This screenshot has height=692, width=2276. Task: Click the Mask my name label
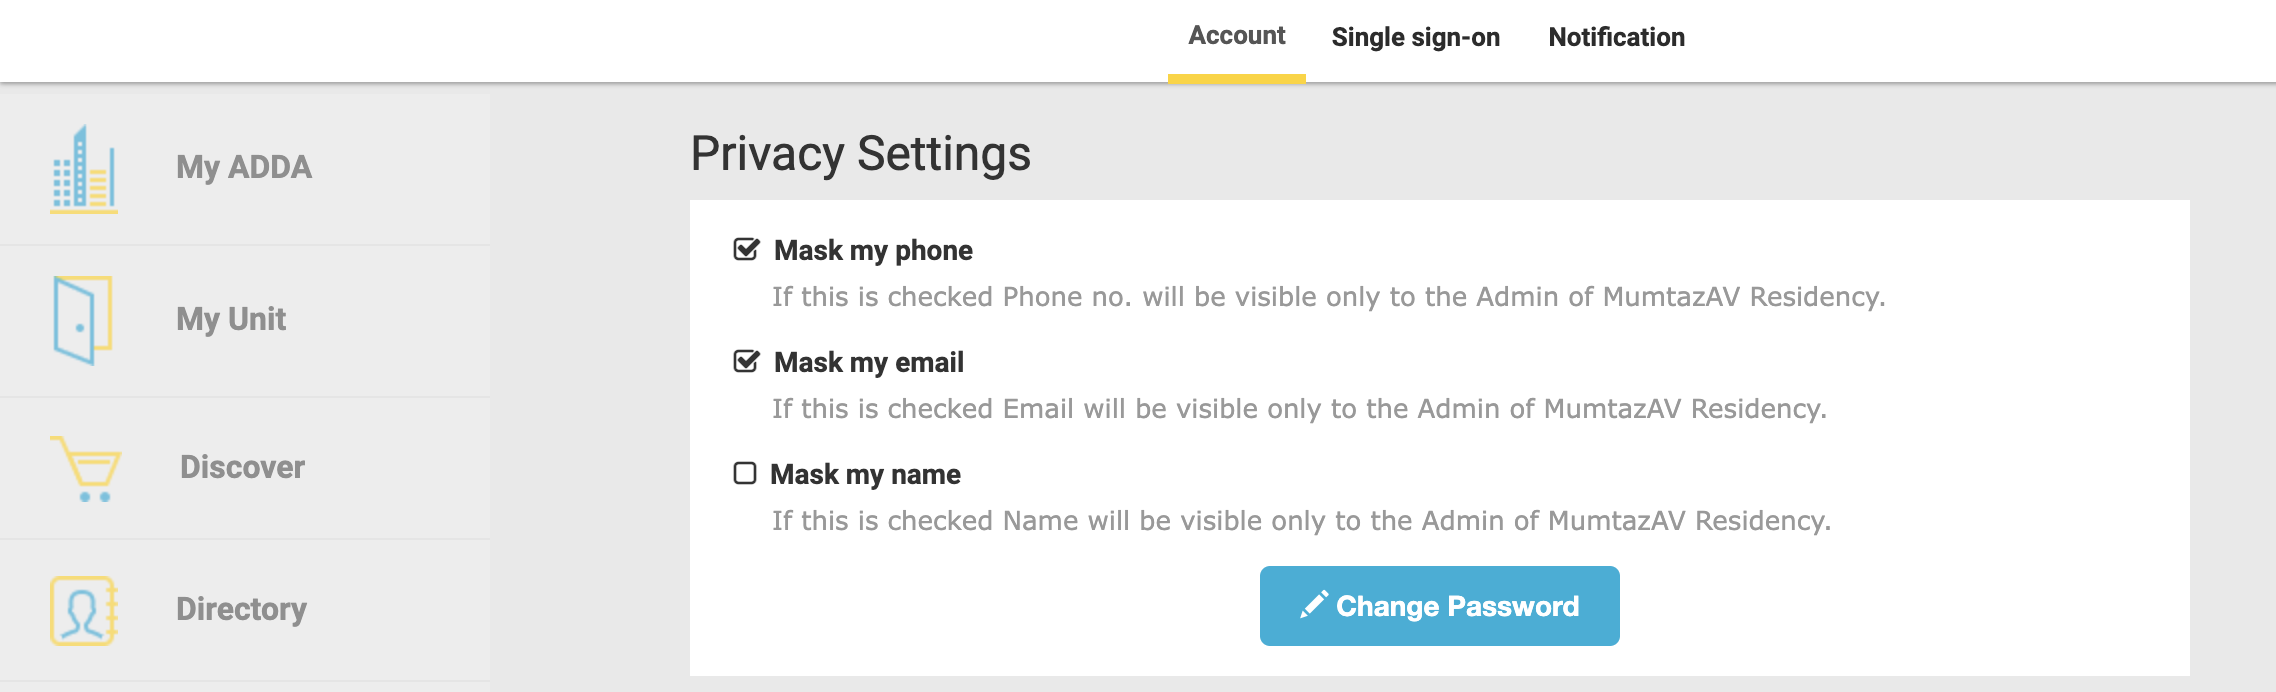865,474
